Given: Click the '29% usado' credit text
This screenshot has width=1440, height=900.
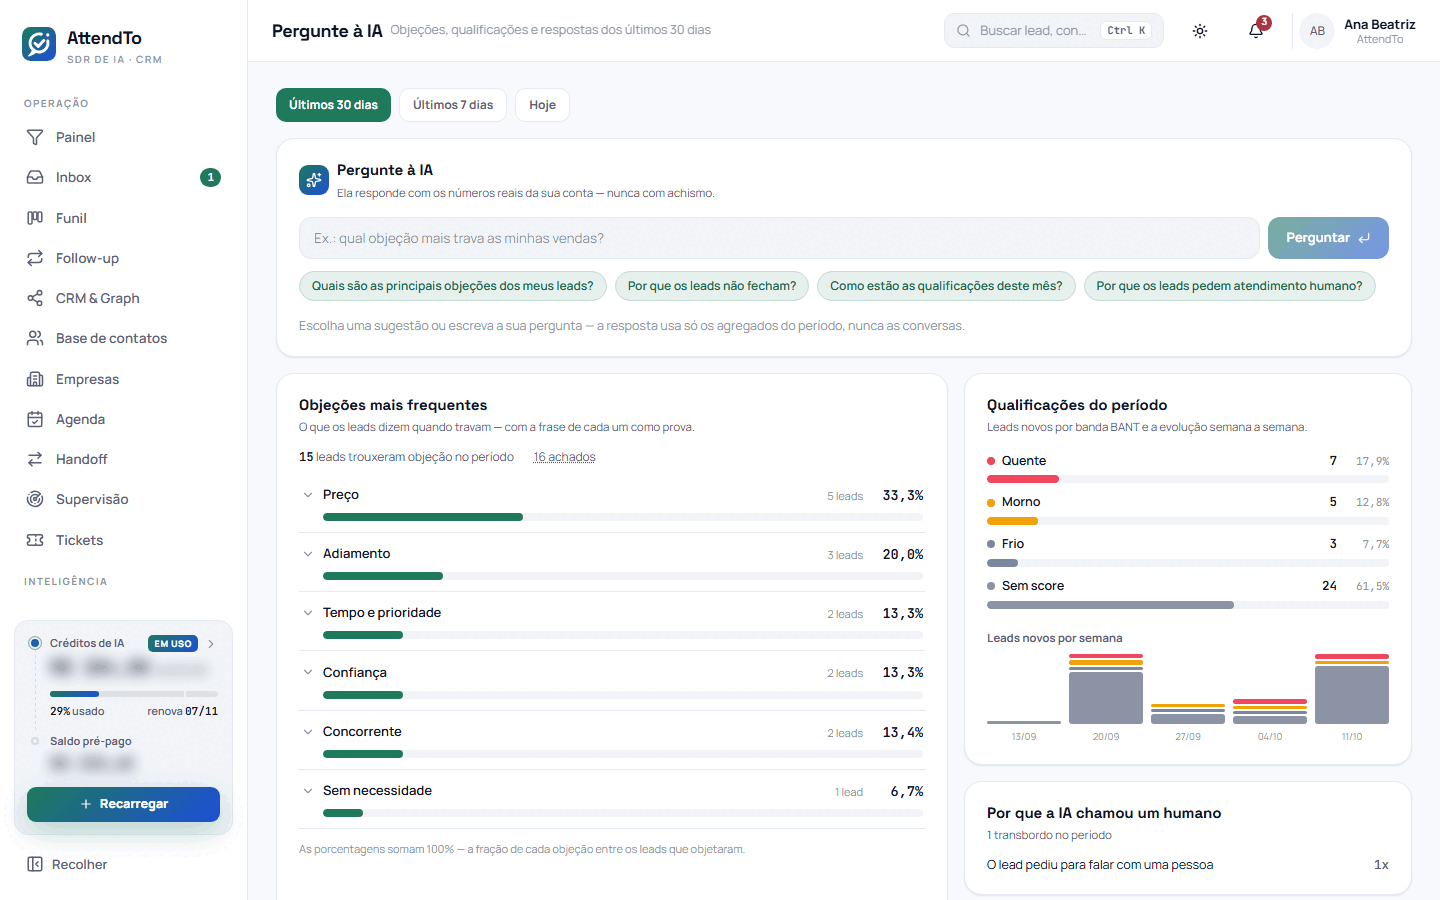Looking at the screenshot, I should point(77,711).
